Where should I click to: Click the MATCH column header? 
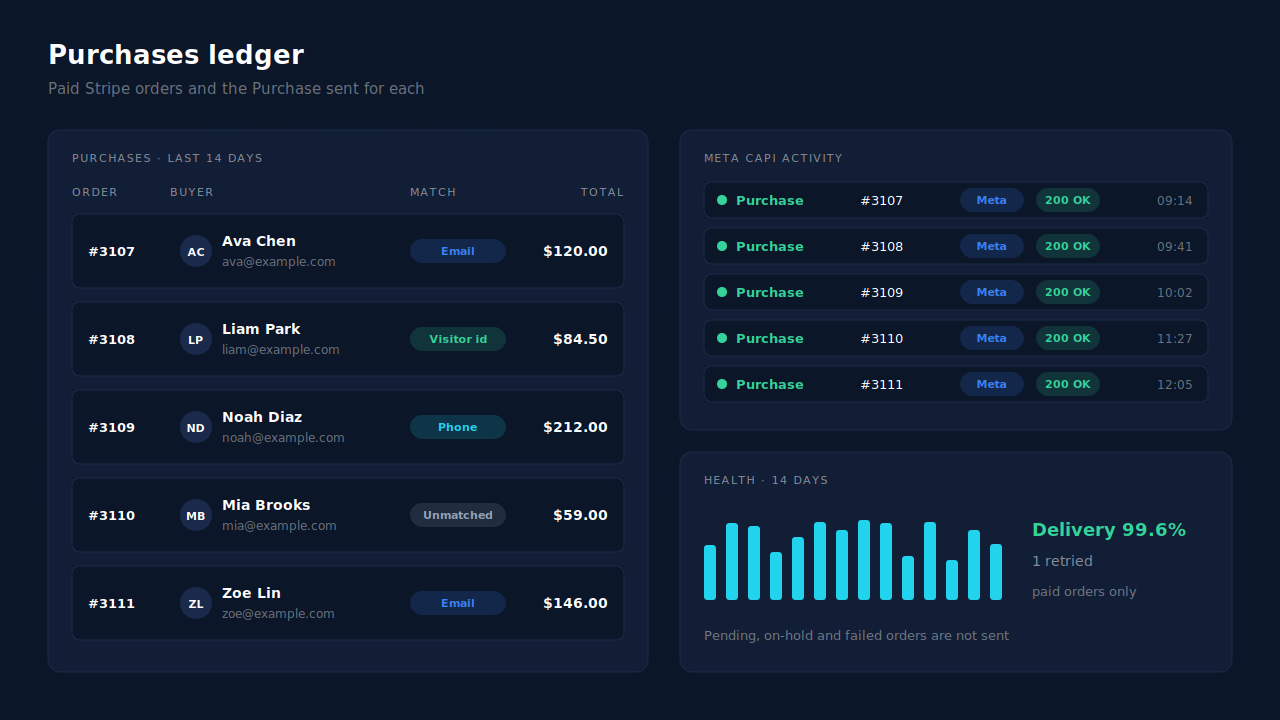tap(433, 192)
